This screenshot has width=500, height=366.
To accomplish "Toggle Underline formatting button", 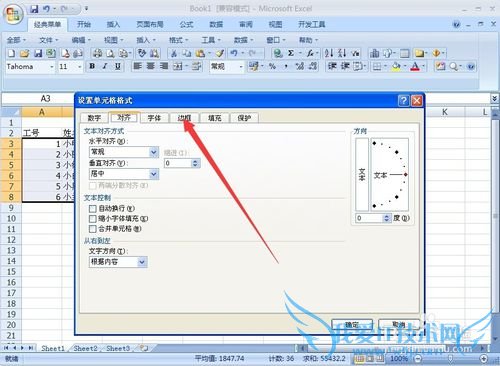I will coord(117,66).
